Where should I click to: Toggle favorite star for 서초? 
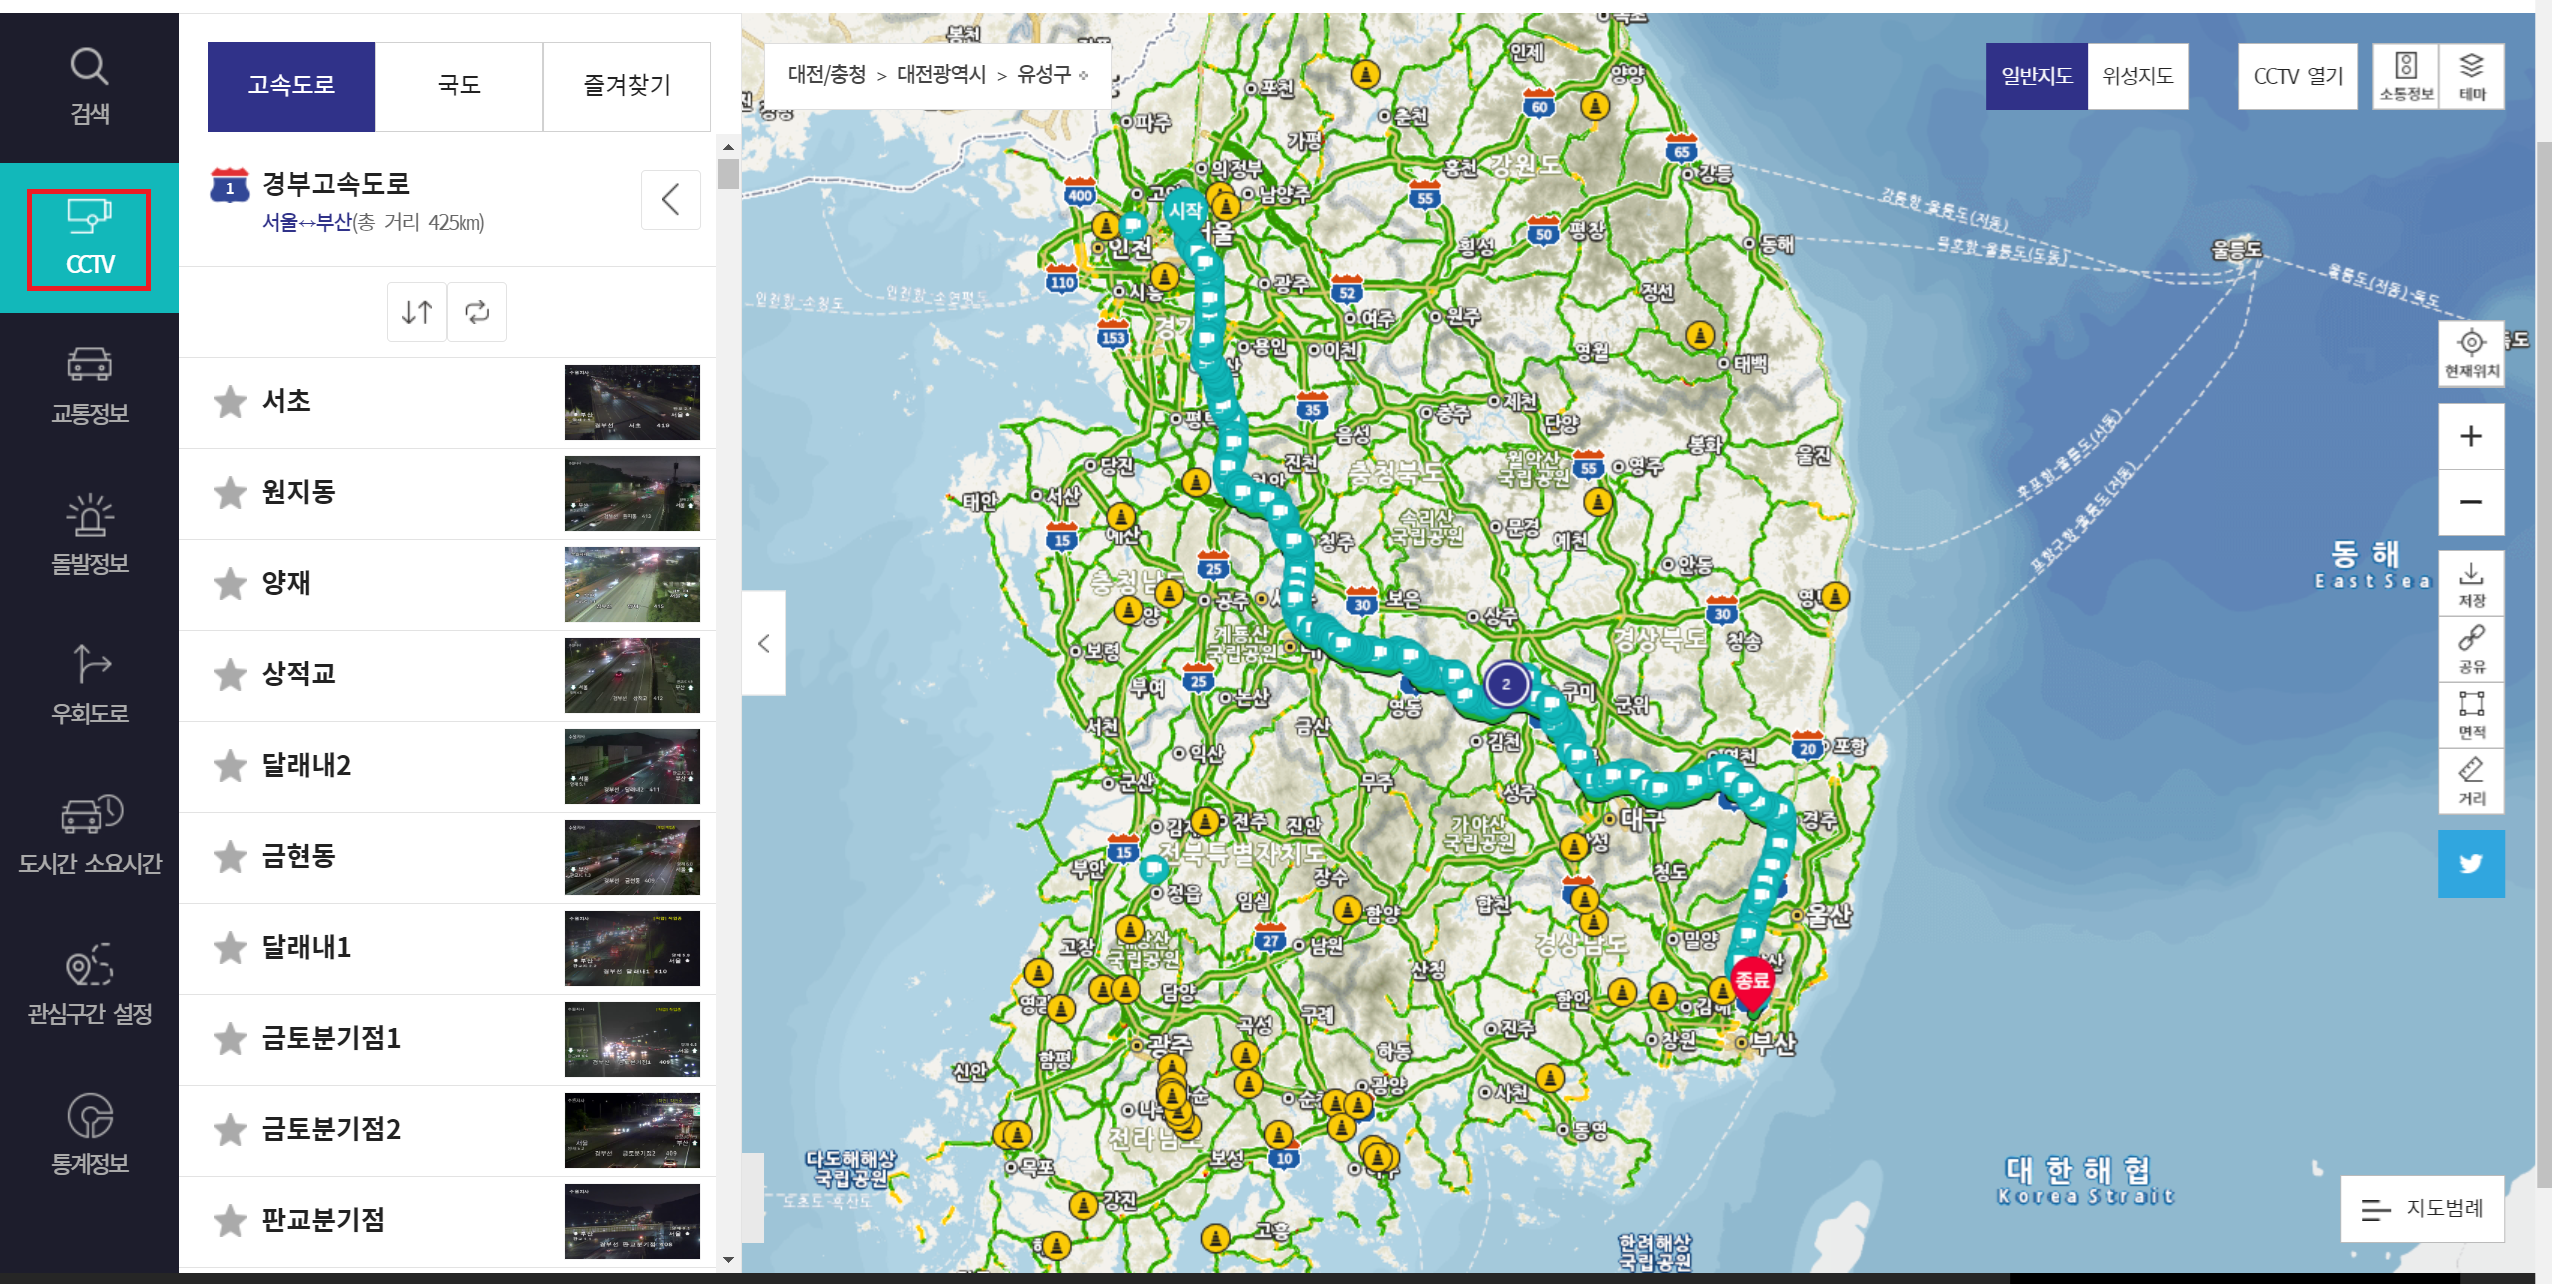tap(230, 402)
